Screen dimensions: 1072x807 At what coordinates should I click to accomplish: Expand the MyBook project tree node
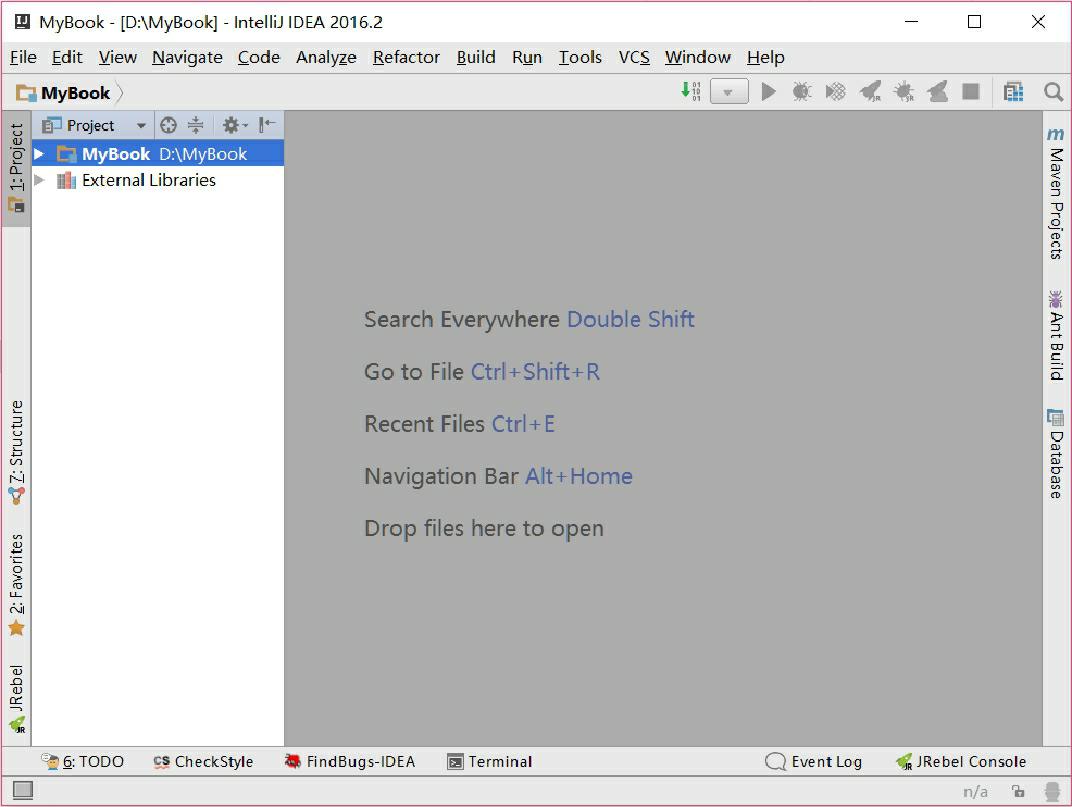39,154
